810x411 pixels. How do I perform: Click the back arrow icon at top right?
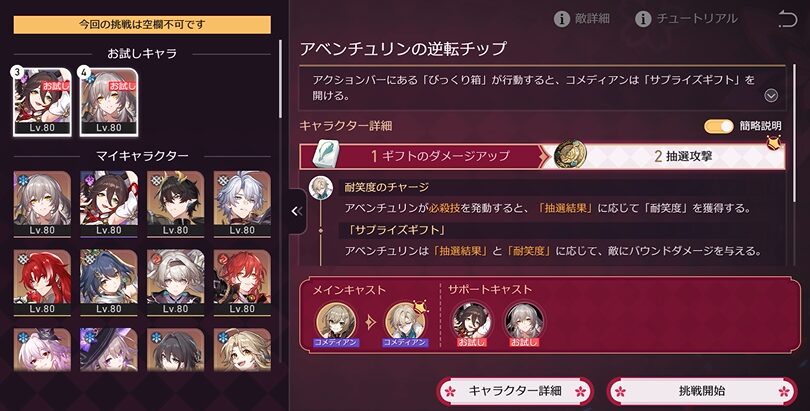[x=788, y=20]
